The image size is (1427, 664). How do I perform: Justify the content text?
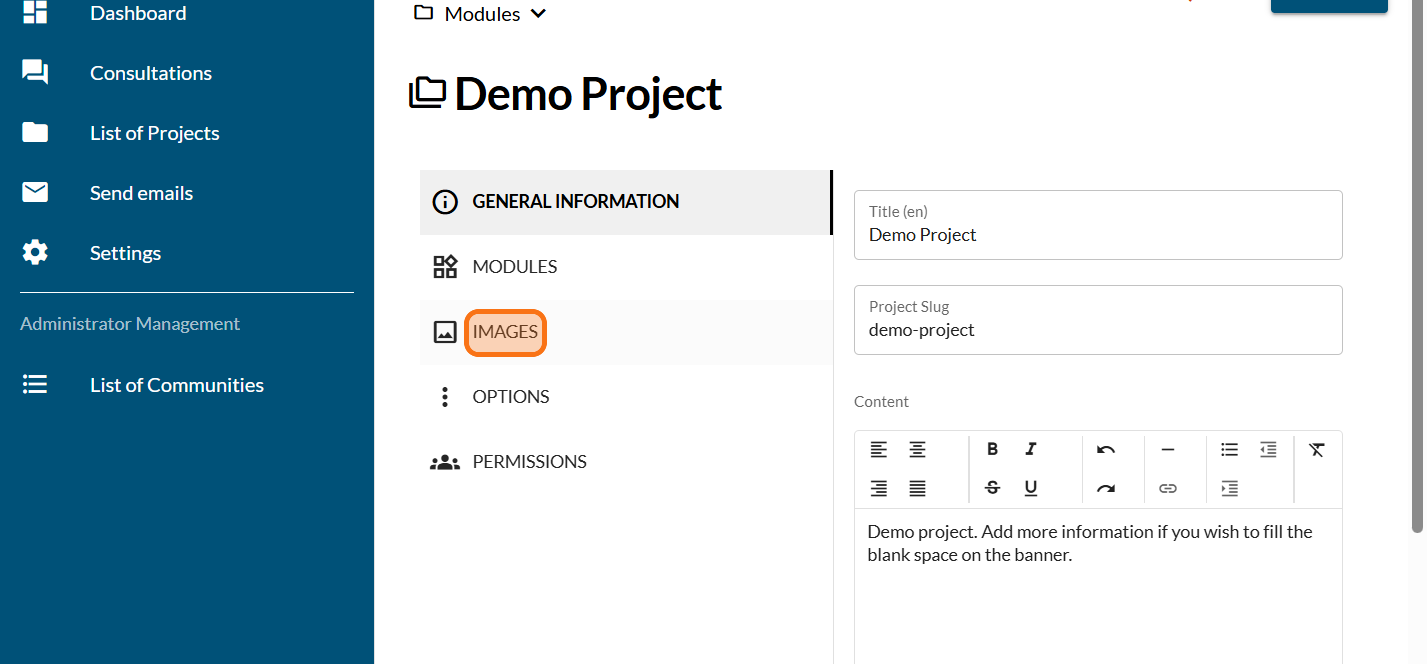[x=917, y=488]
